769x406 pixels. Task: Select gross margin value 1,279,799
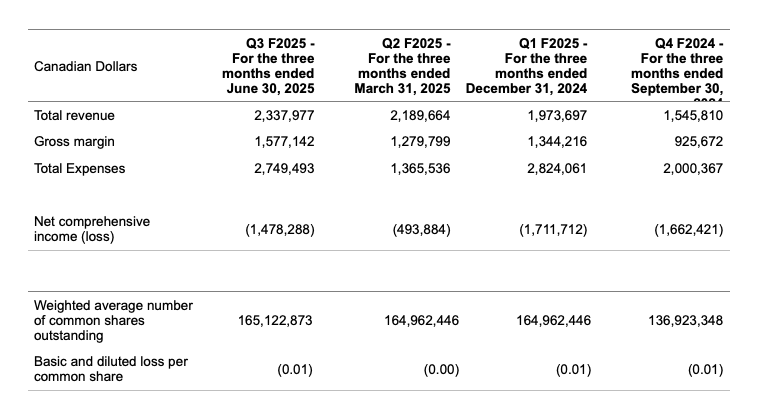tap(417, 142)
